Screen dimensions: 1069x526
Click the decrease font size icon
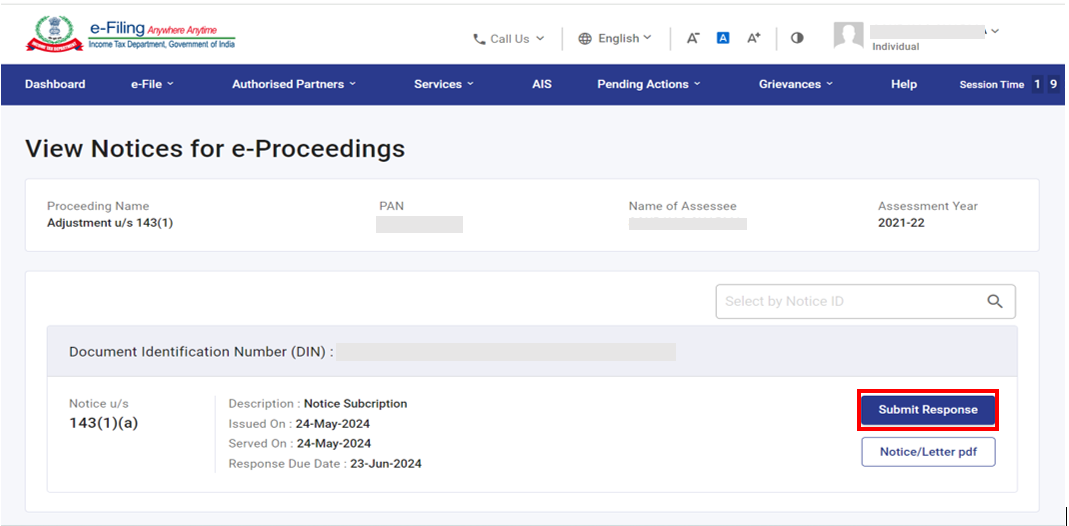693,38
